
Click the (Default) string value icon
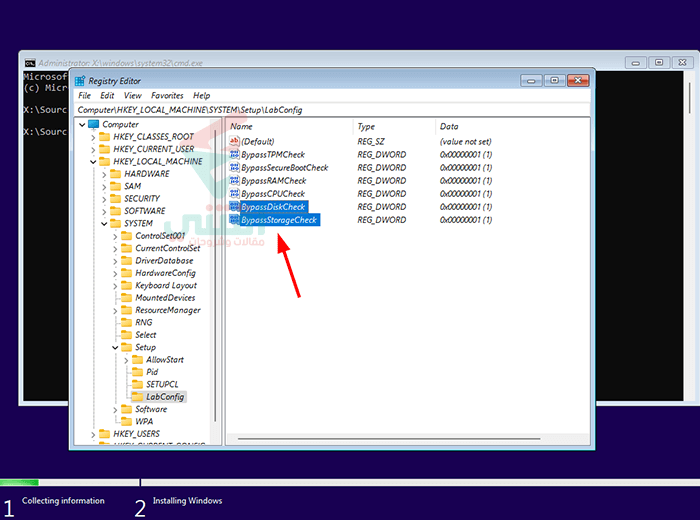[234, 141]
